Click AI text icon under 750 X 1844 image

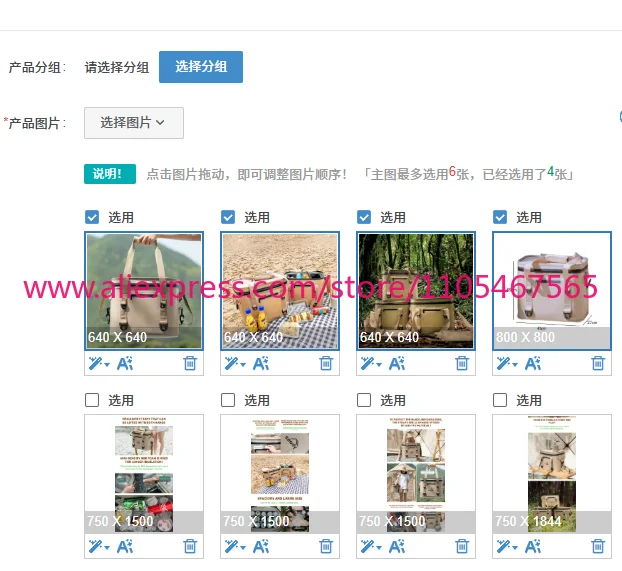tap(533, 546)
